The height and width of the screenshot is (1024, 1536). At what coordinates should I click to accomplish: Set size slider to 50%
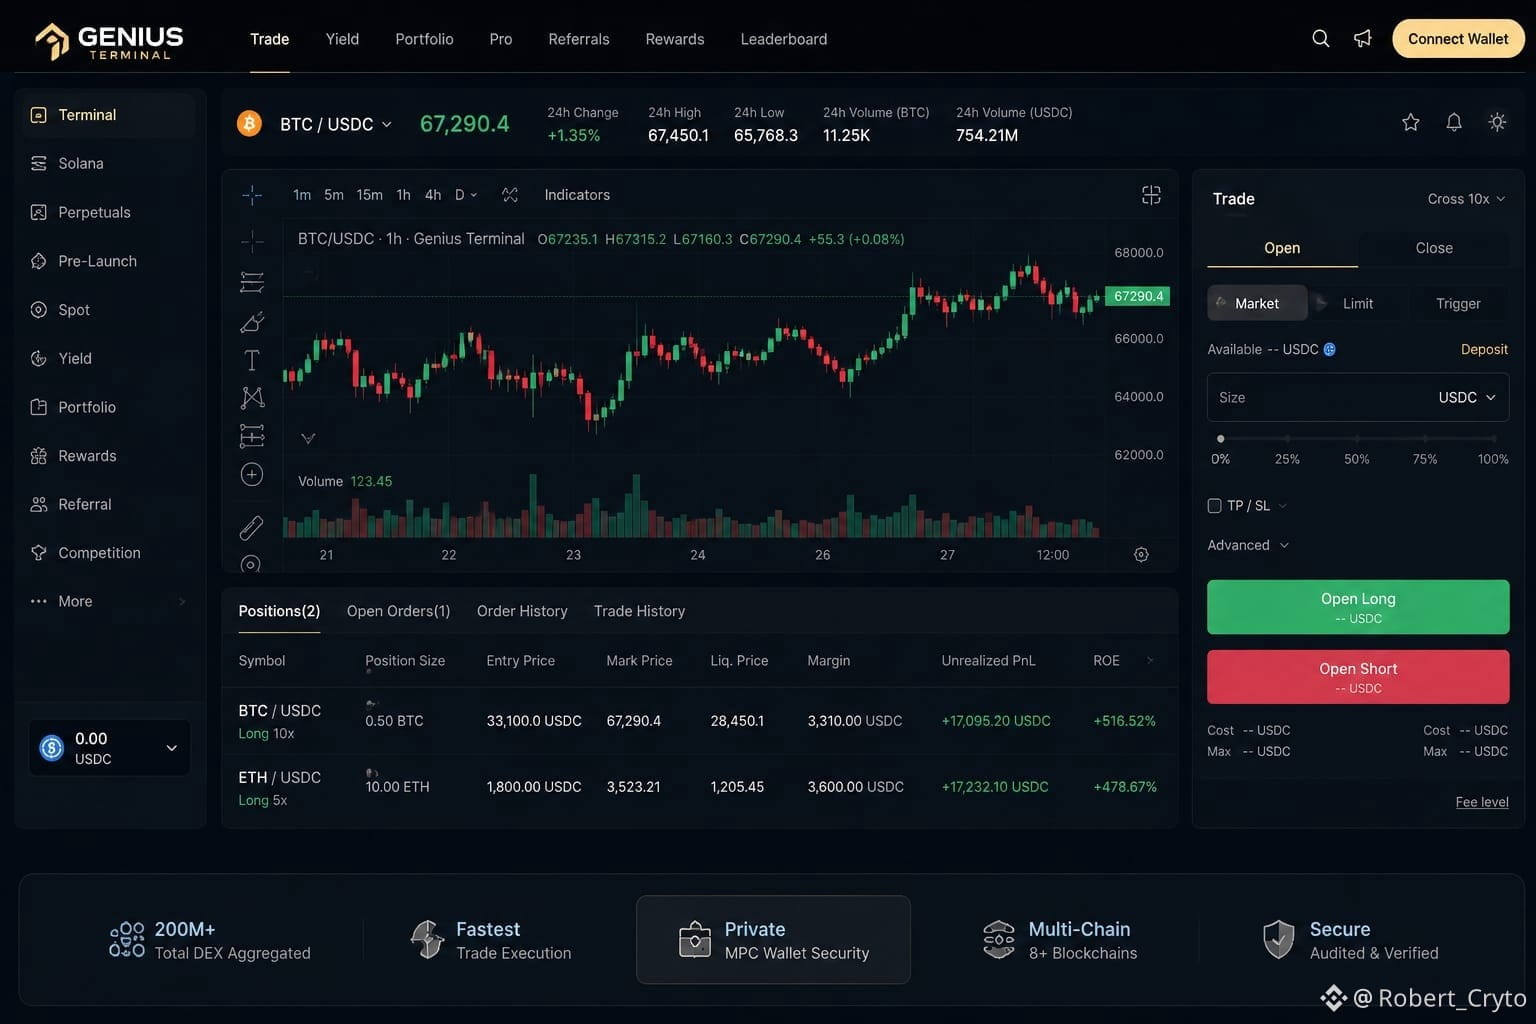point(1357,439)
